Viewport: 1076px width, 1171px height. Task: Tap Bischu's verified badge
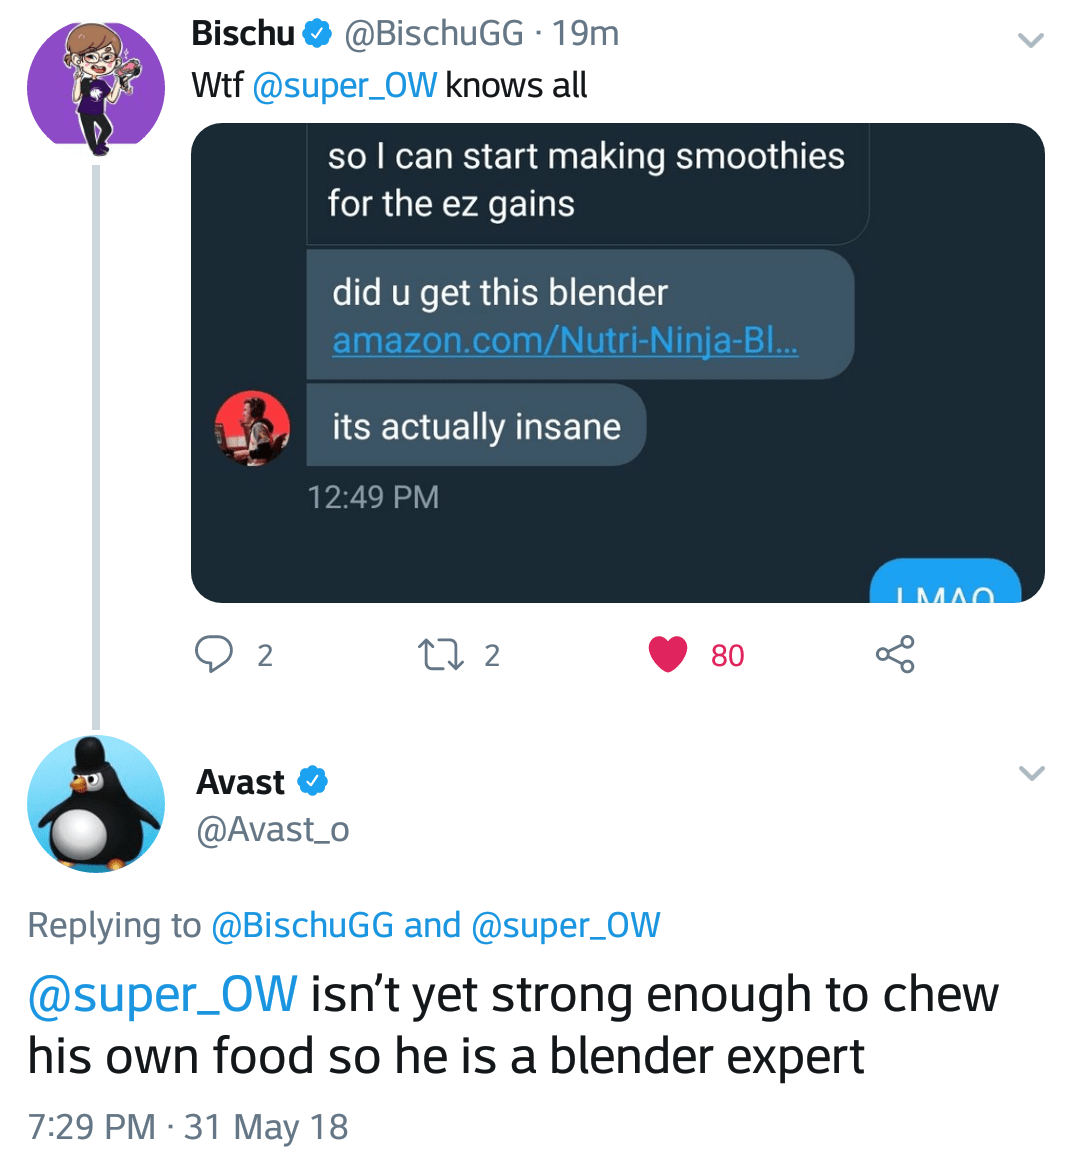pyautogui.click(x=318, y=34)
